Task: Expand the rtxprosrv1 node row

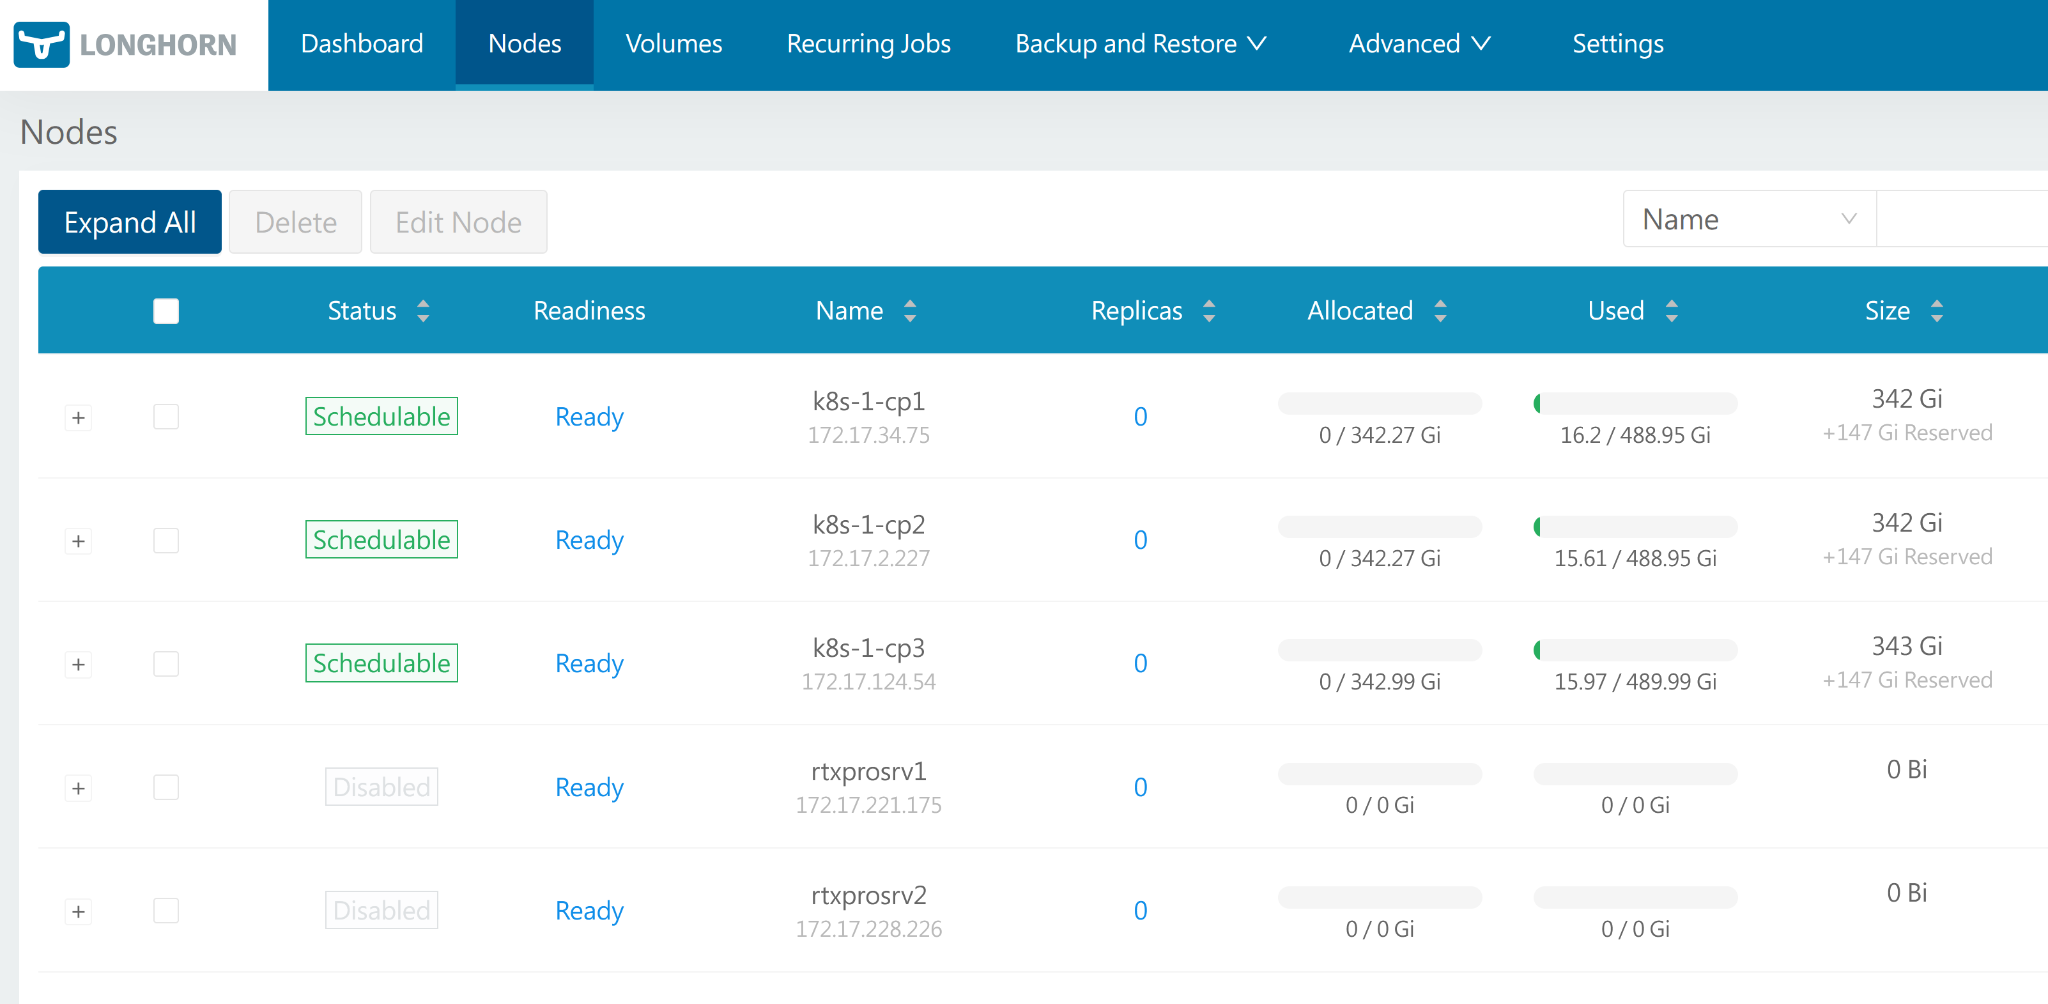Action: [78, 788]
